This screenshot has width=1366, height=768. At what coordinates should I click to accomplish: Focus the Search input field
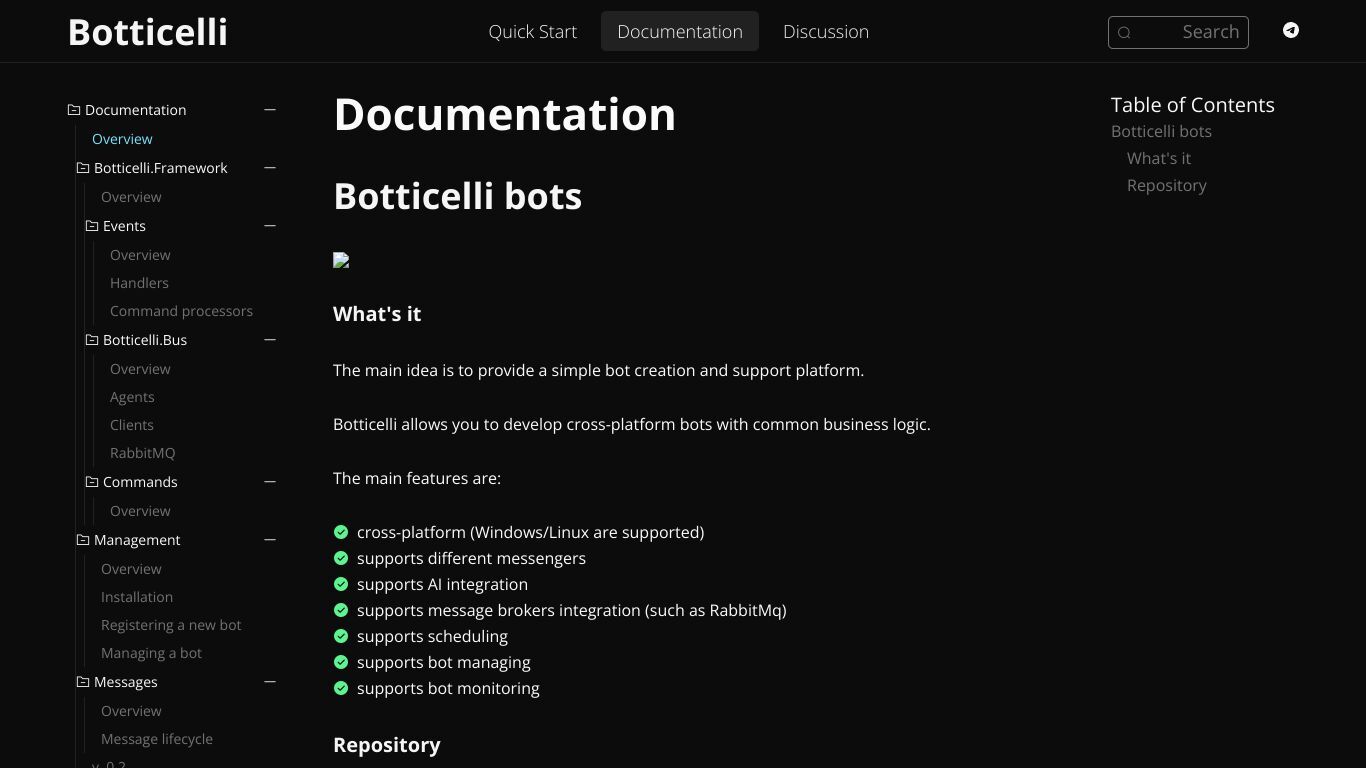pos(1178,32)
